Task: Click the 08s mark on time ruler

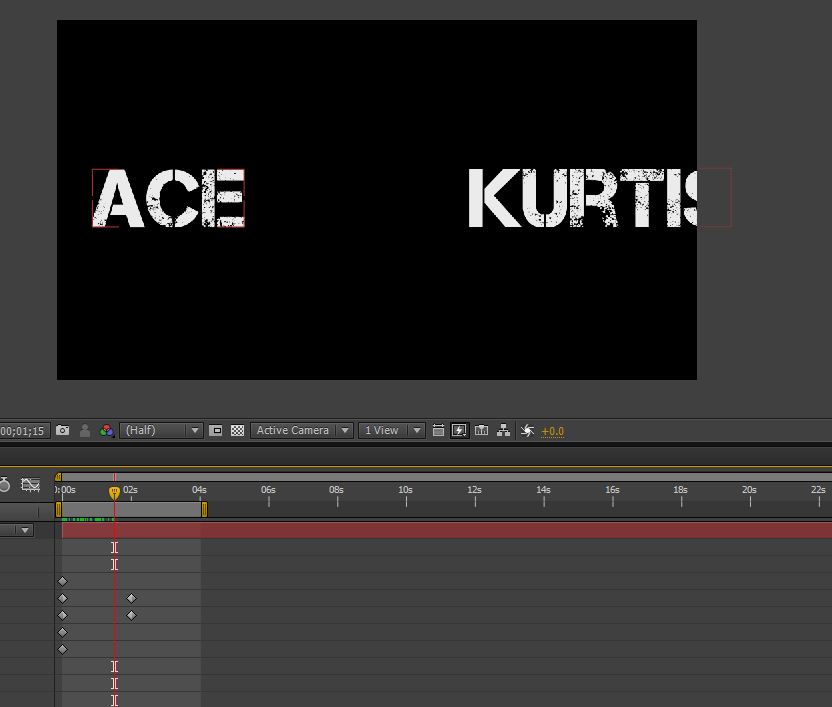Action: 336,490
